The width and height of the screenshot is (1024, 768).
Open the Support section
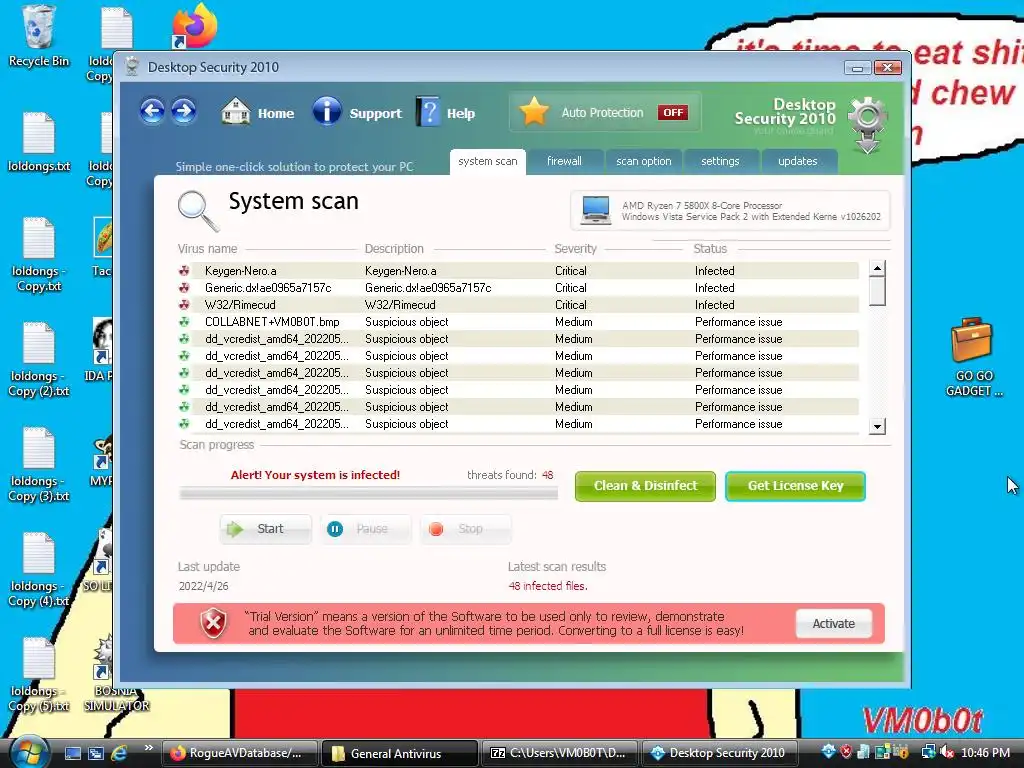[357, 112]
